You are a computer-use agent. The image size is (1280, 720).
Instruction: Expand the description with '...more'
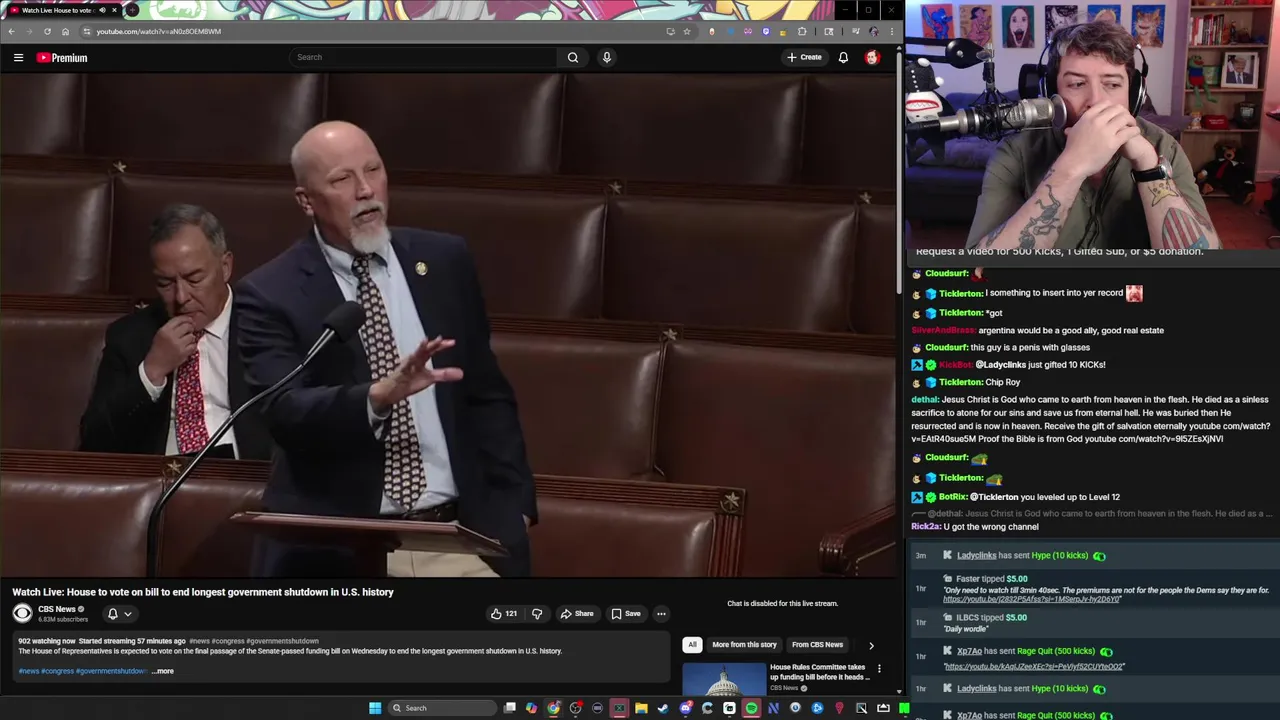pos(163,671)
